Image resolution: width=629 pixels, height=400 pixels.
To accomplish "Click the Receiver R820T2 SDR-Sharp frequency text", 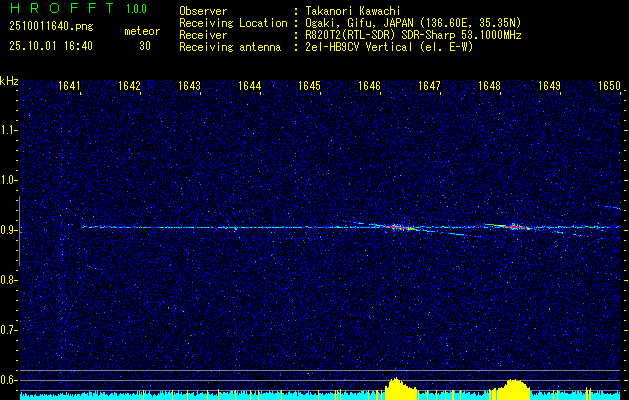I will point(413,35).
